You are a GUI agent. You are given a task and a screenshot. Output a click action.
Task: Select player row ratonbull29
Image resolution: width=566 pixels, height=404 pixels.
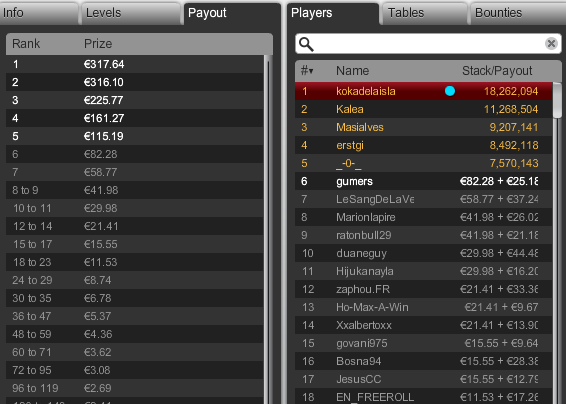(423, 235)
